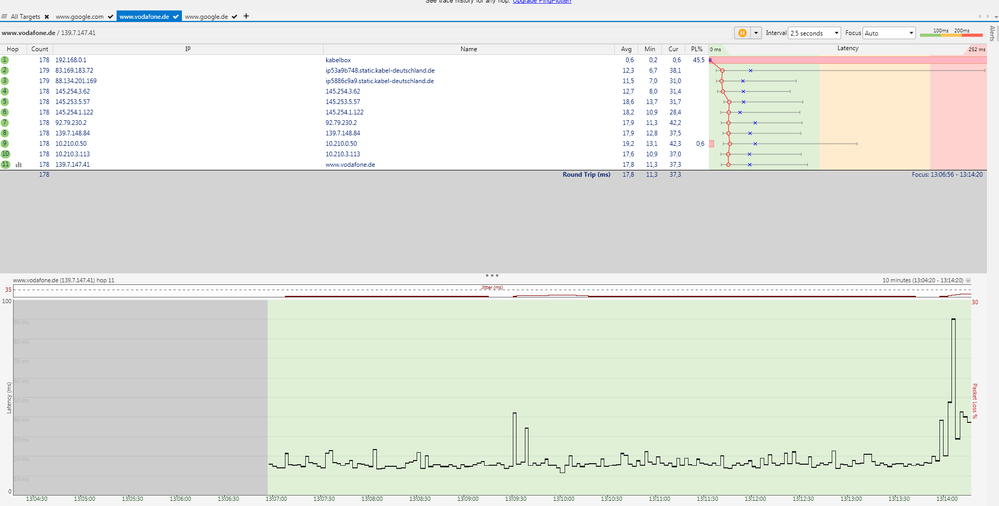Open the Interval 2,5 seconds dropdown
Screen dimensions: 999x506
(x=814, y=33)
